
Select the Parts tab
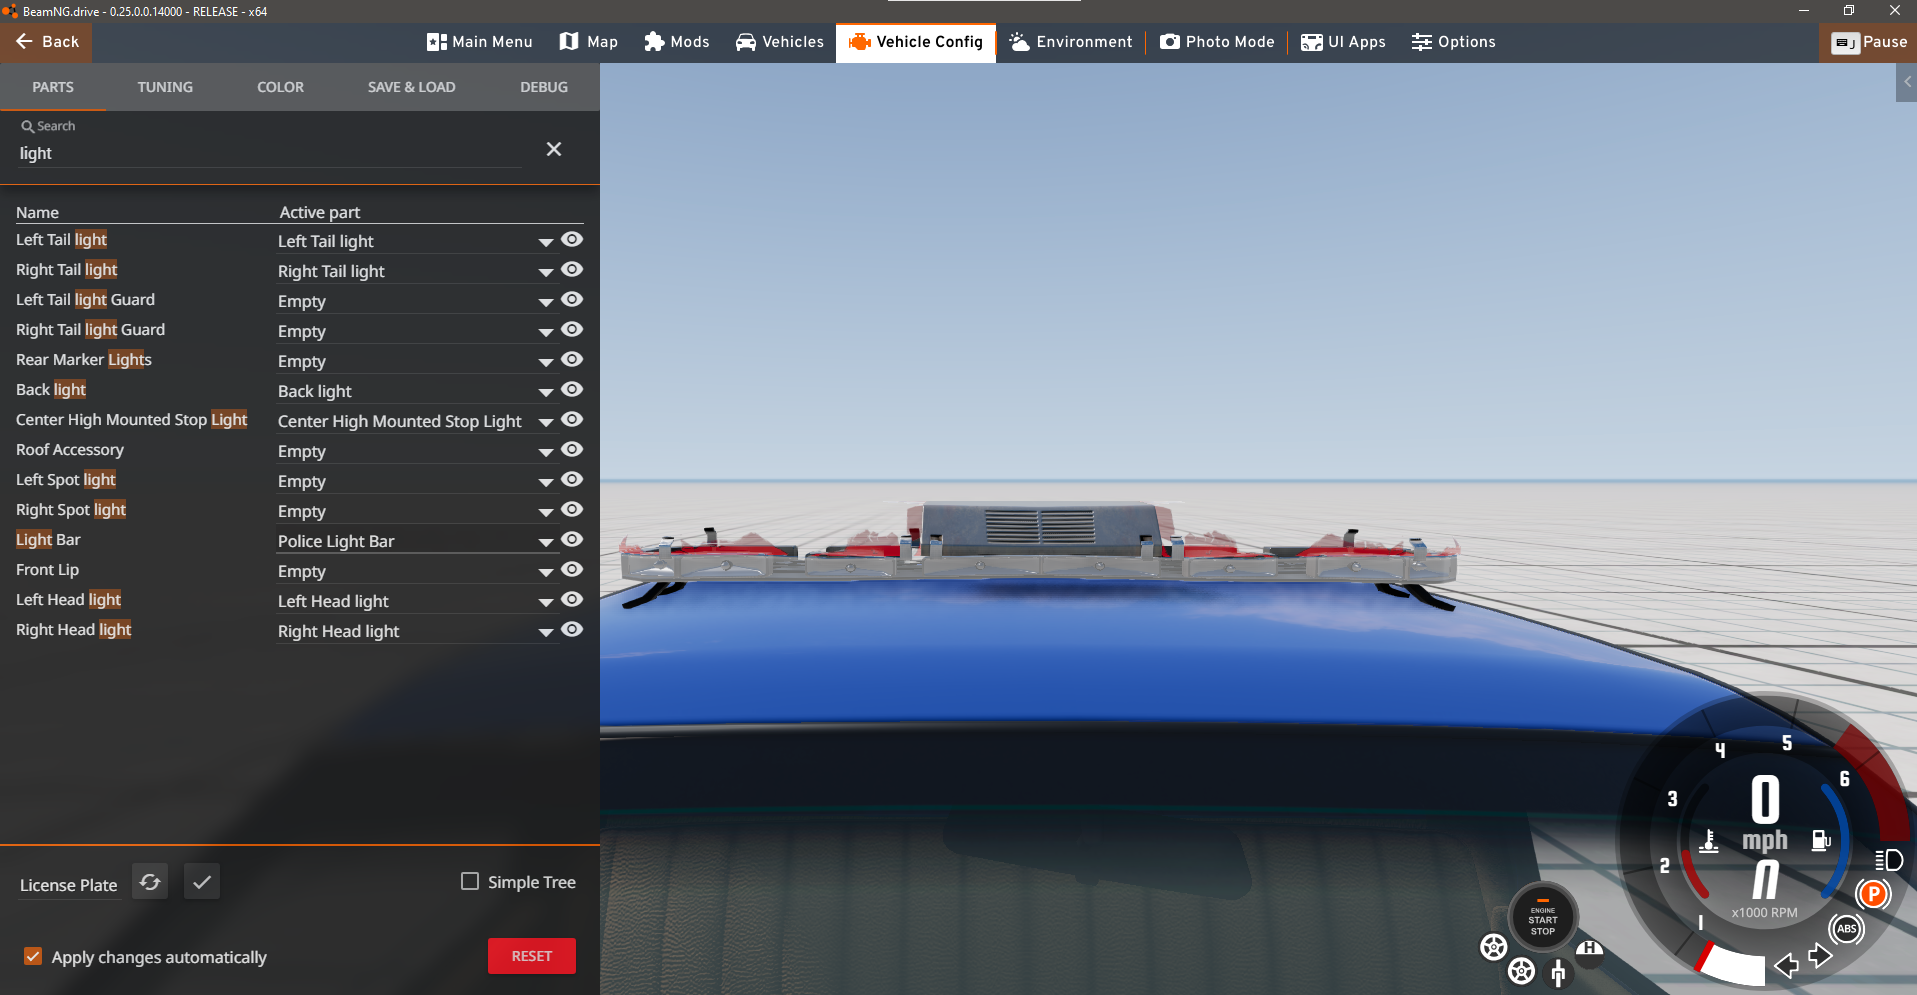tap(53, 87)
